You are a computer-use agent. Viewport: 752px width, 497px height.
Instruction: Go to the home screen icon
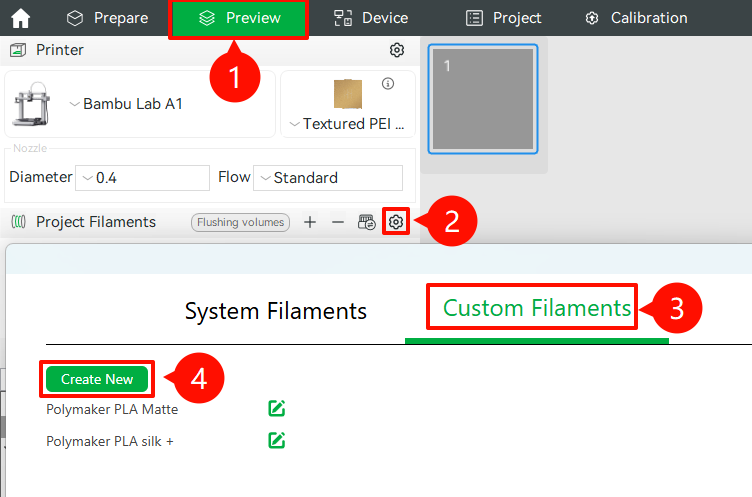(x=20, y=18)
